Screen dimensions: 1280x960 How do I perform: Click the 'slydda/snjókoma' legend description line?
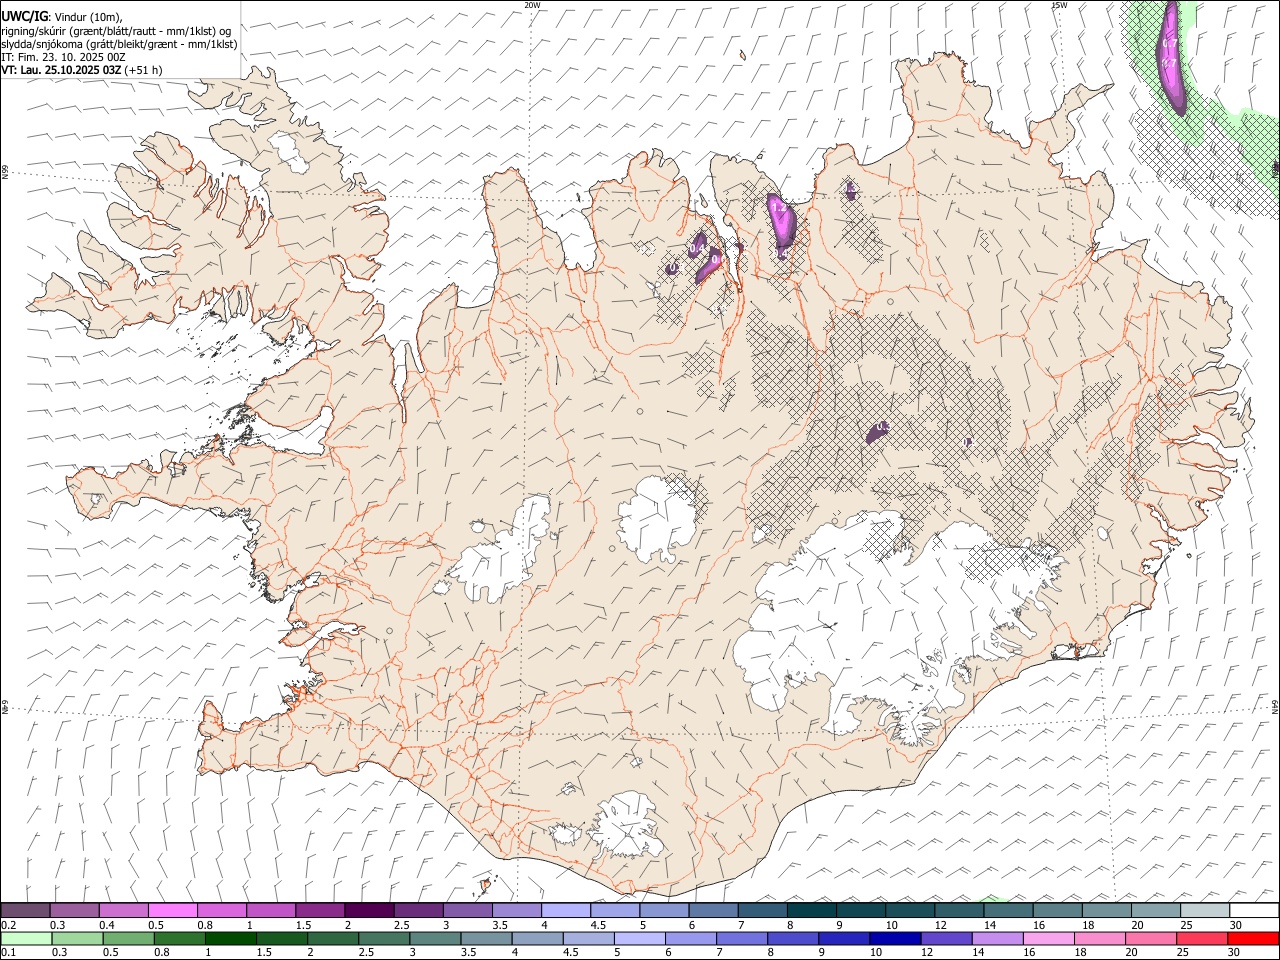(x=119, y=44)
